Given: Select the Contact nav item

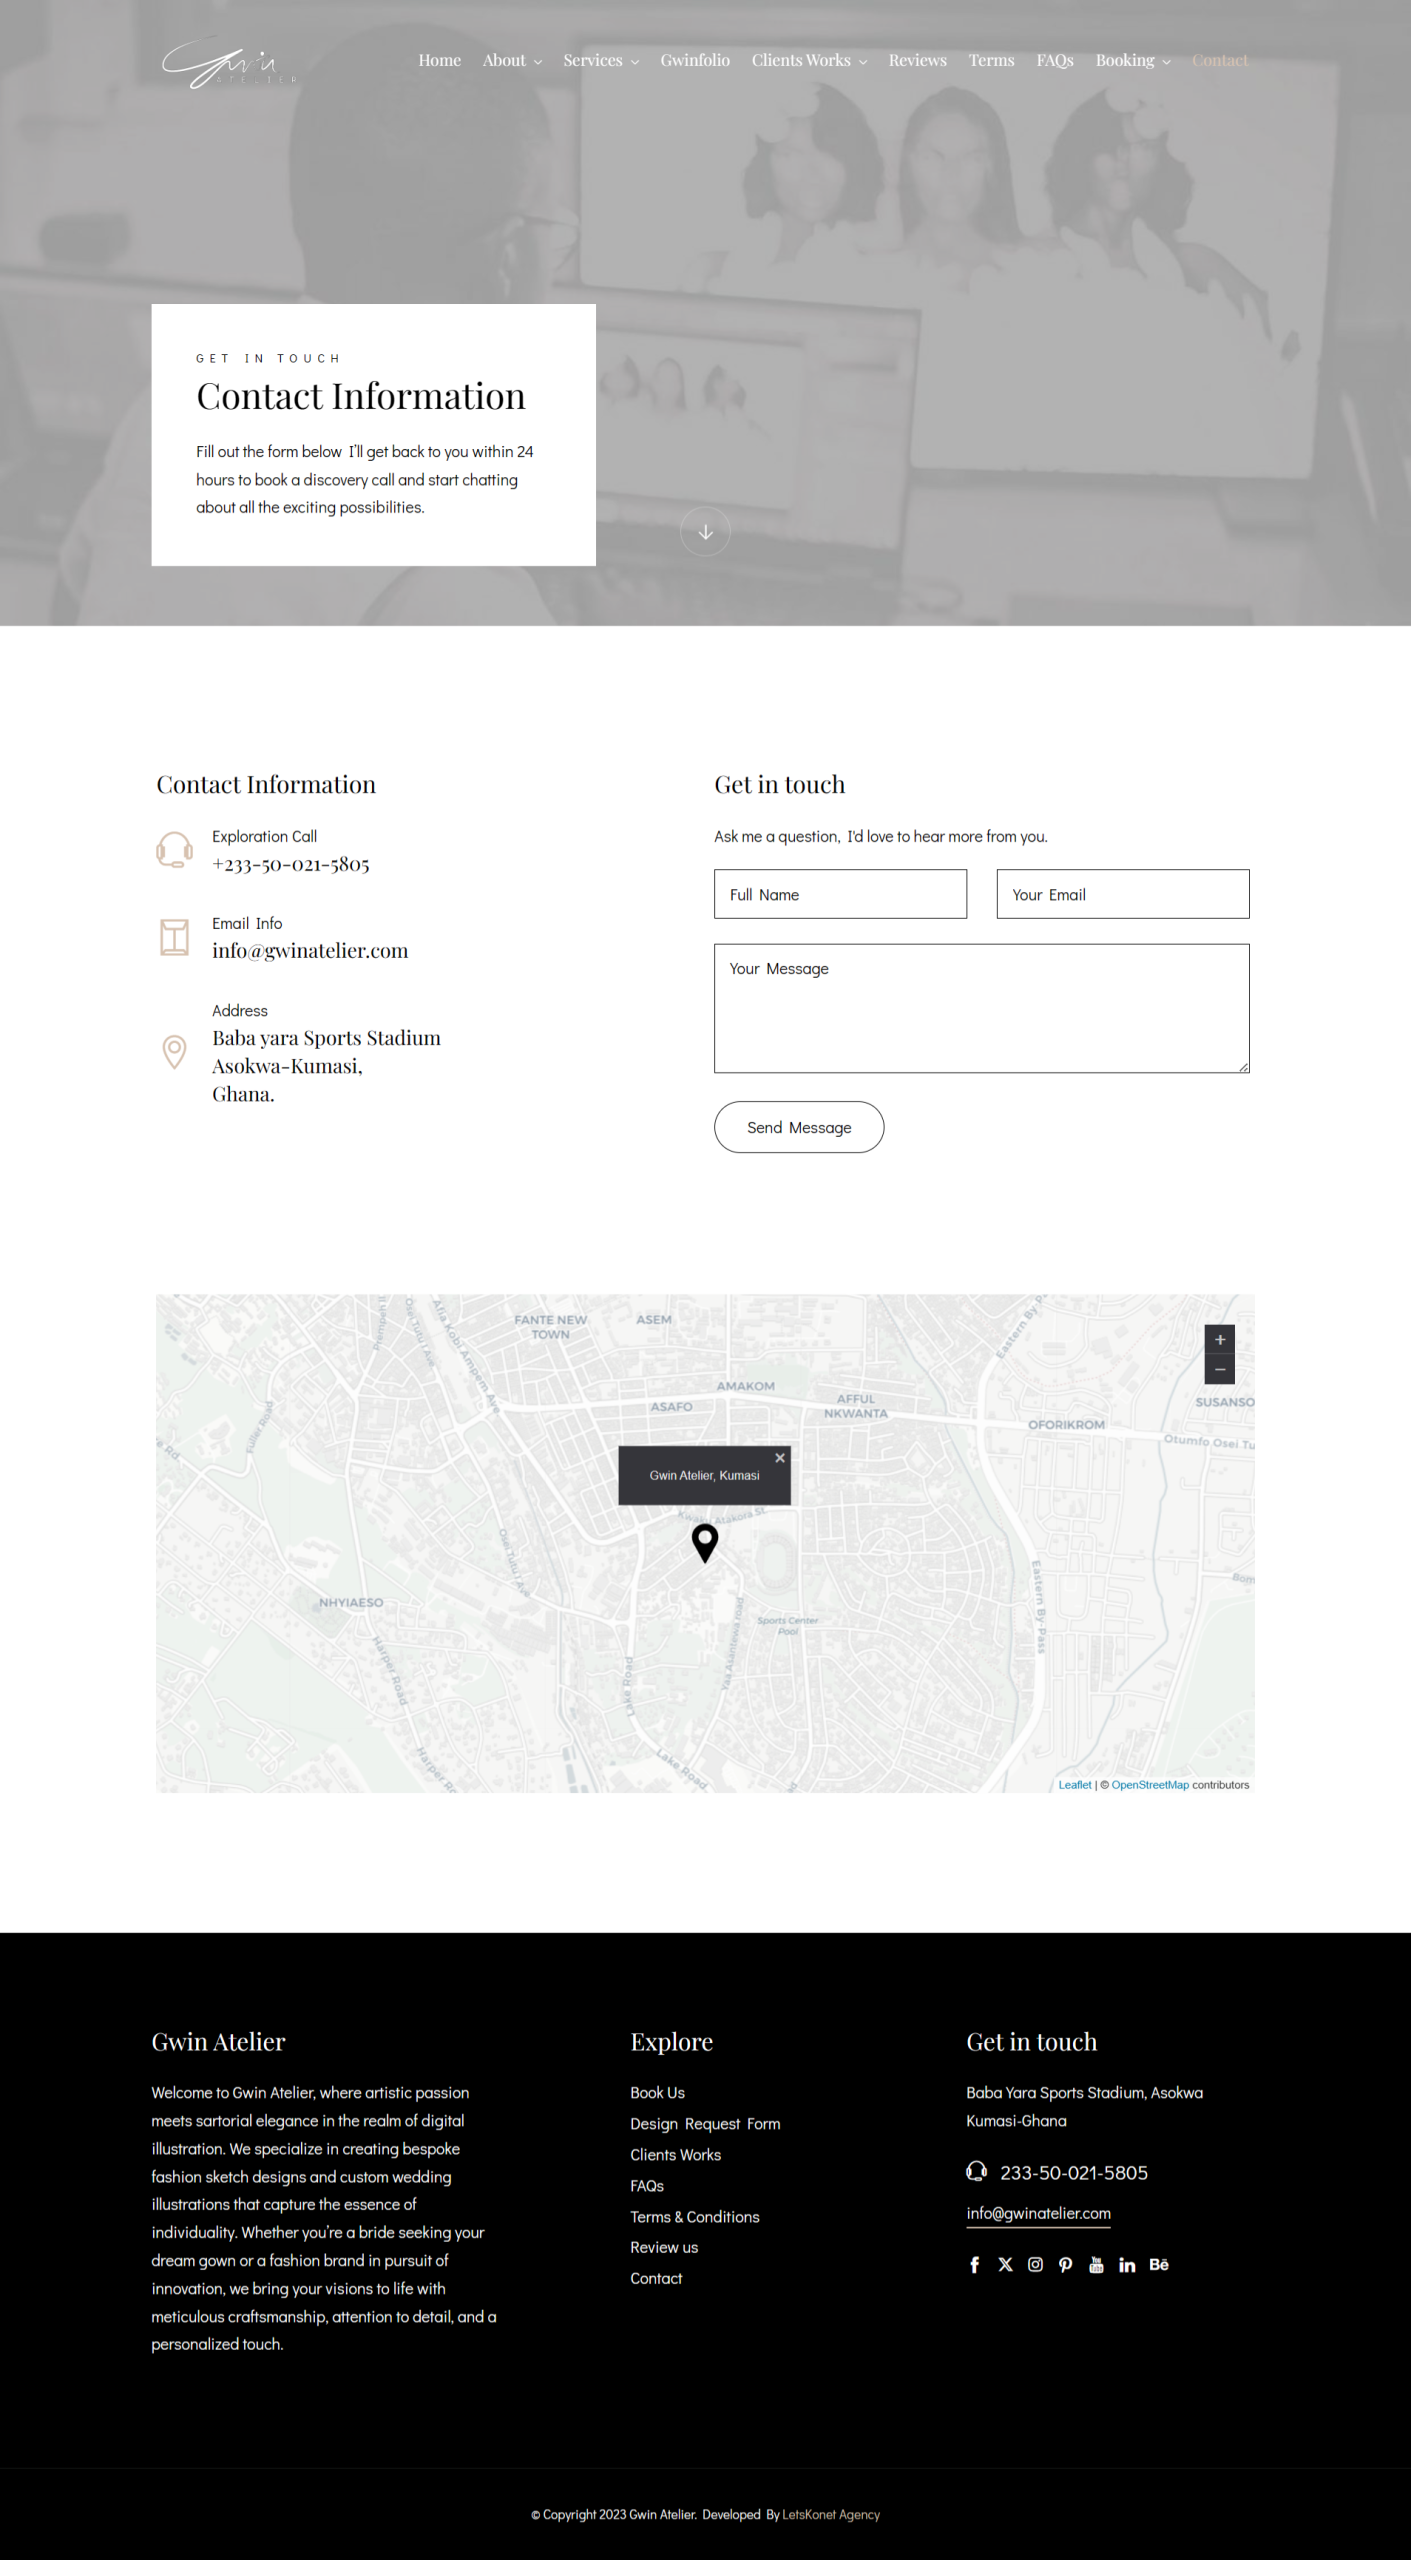Looking at the screenshot, I should tap(1220, 61).
